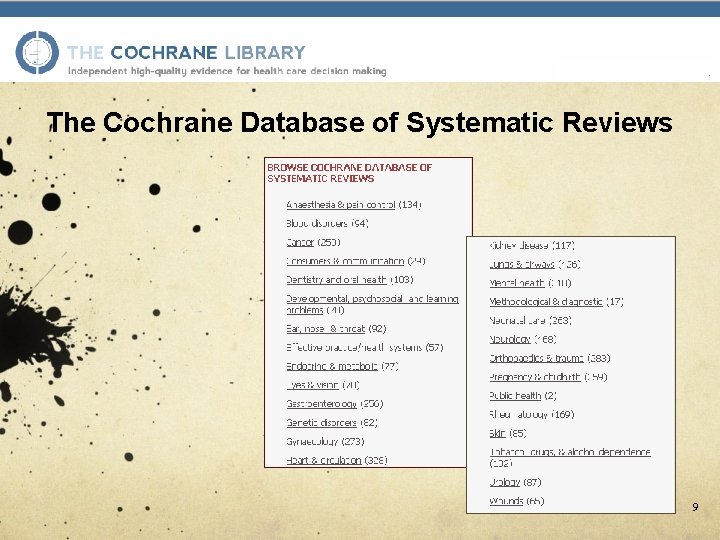The width and height of the screenshot is (720, 540).
Task: Select Blood disorders (94) entry
Action: (327, 223)
